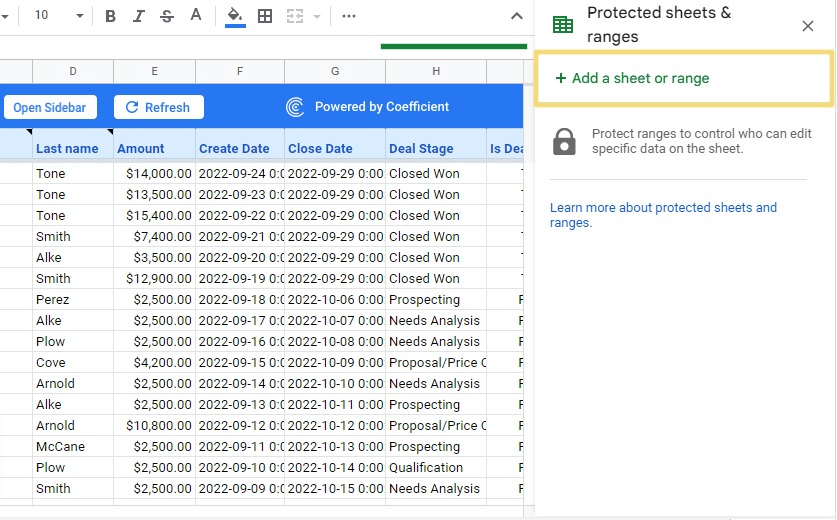Viewport: 837px width, 520px height.
Task: Open the text color picker
Action: [195, 16]
